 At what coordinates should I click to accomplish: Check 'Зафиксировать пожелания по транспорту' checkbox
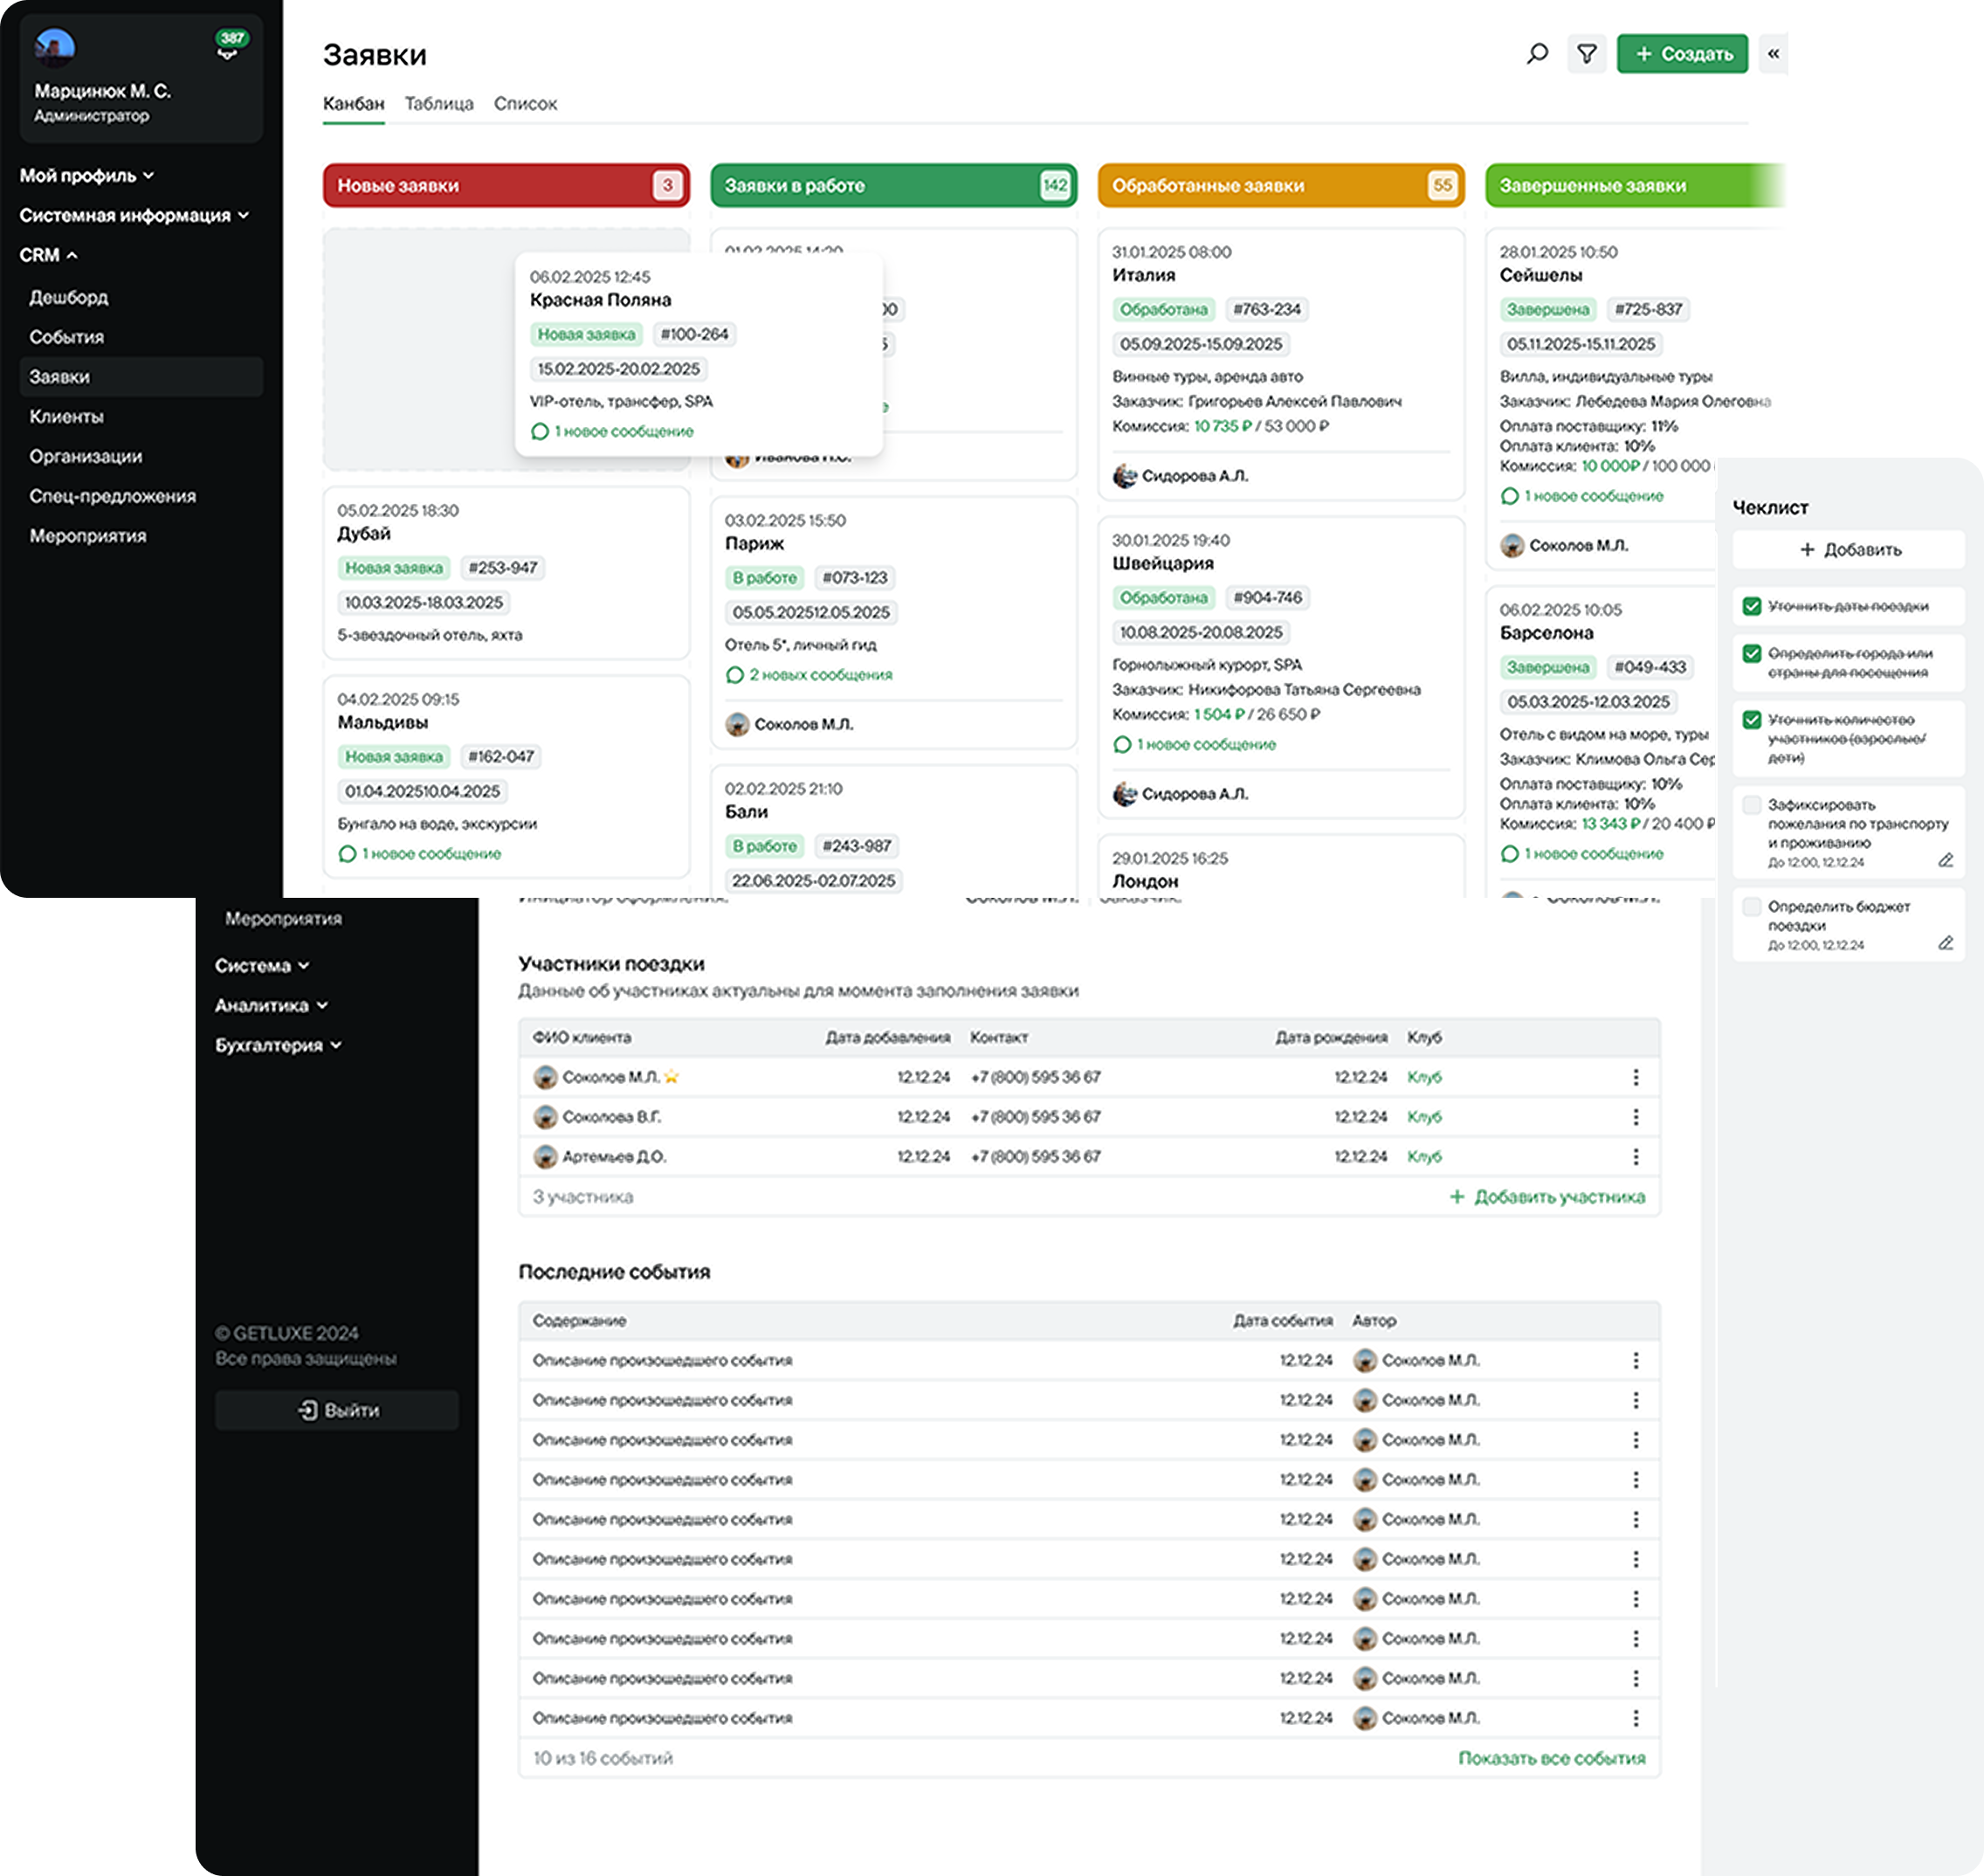point(1752,805)
